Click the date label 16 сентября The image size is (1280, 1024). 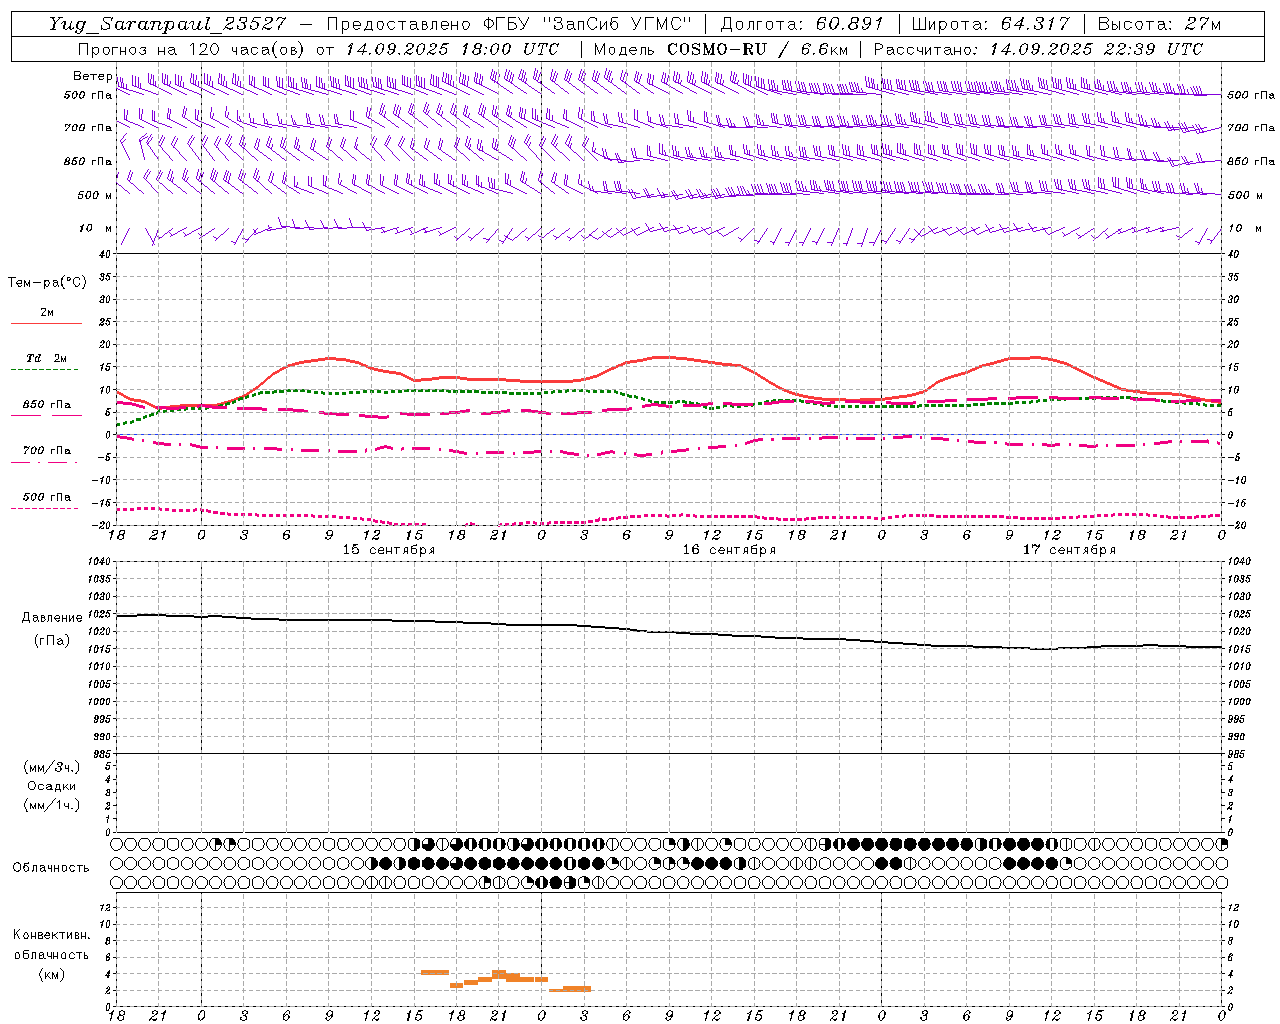729,550
